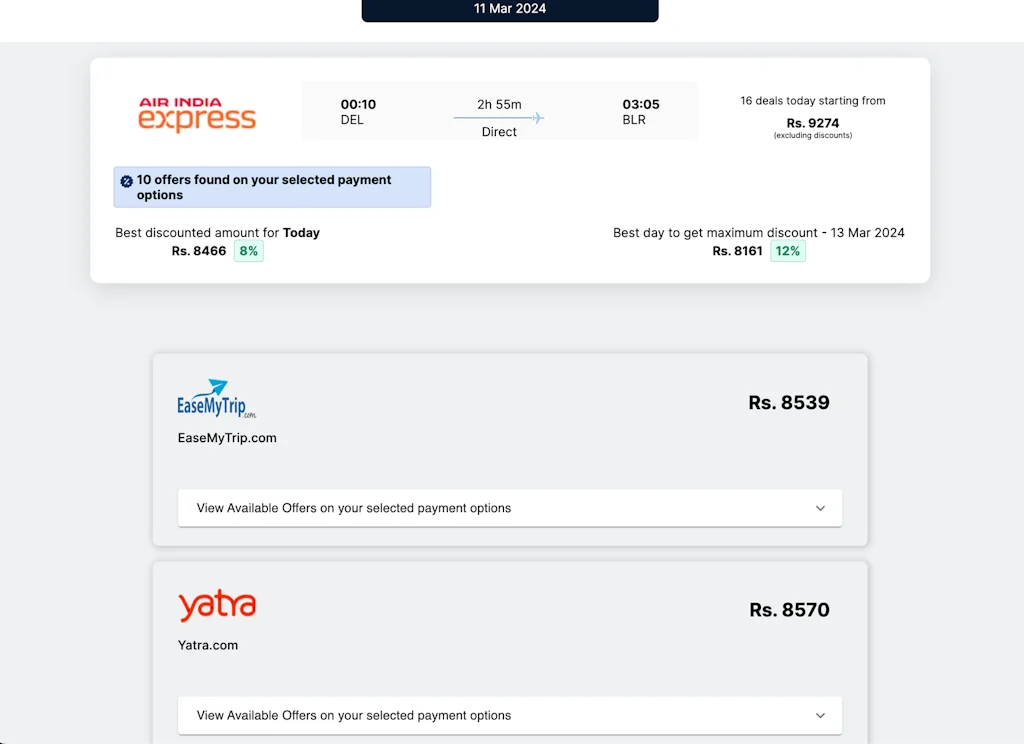Open the Air India Express flight summary card
This screenshot has width=1024, height=744.
tap(510, 170)
